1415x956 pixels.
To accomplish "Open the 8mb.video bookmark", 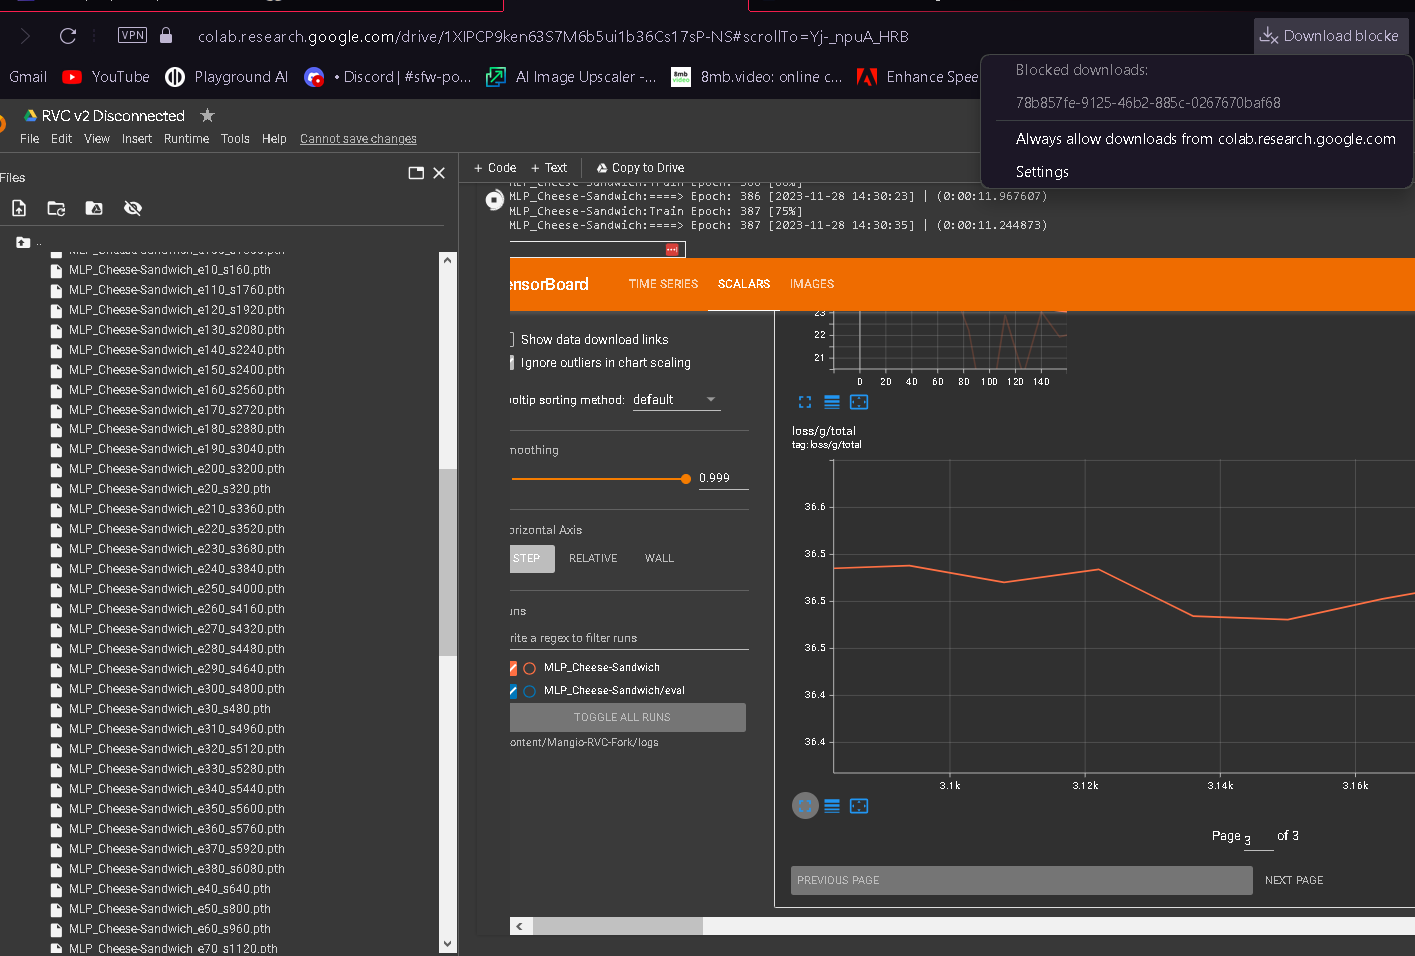I will click(757, 77).
